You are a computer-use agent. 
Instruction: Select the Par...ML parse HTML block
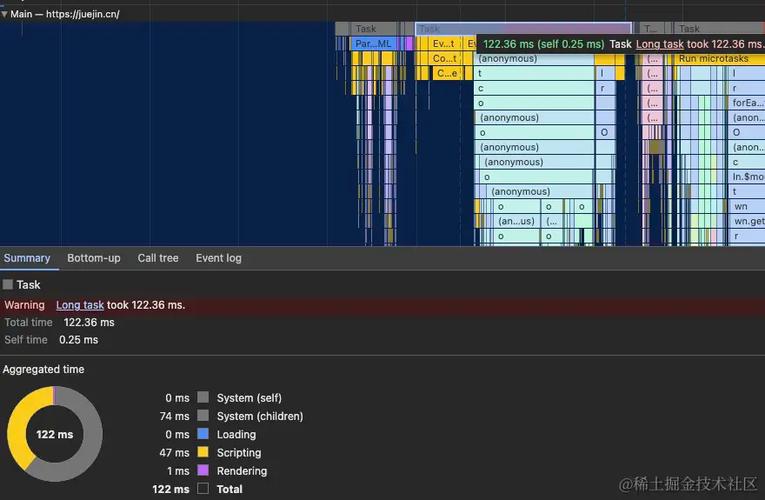pyautogui.click(x=373, y=43)
